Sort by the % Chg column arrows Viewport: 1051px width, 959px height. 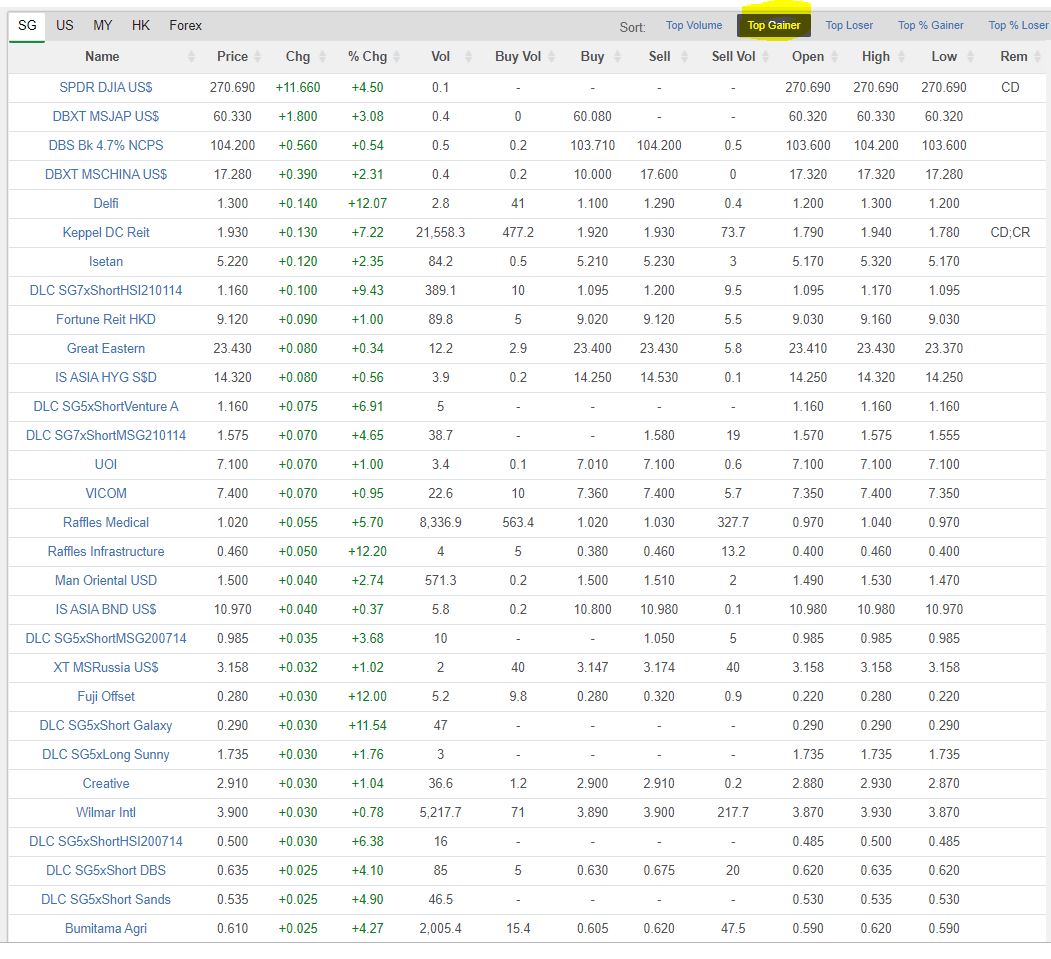pos(397,57)
